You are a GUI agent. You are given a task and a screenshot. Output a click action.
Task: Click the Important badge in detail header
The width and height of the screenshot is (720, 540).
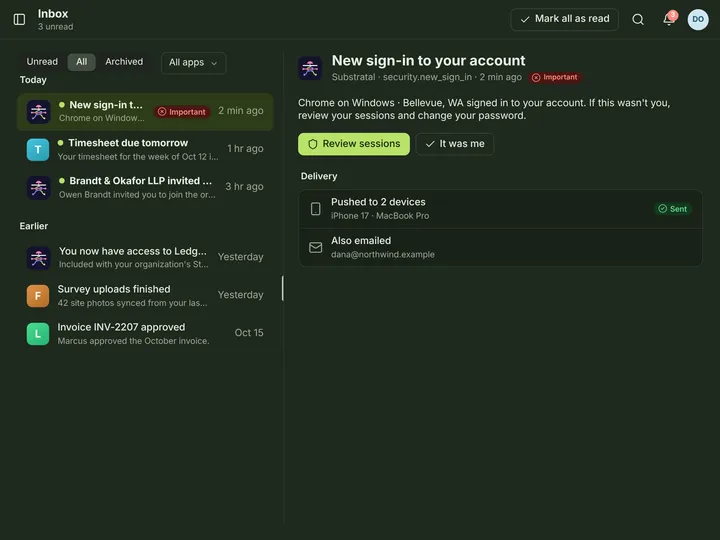click(x=555, y=77)
